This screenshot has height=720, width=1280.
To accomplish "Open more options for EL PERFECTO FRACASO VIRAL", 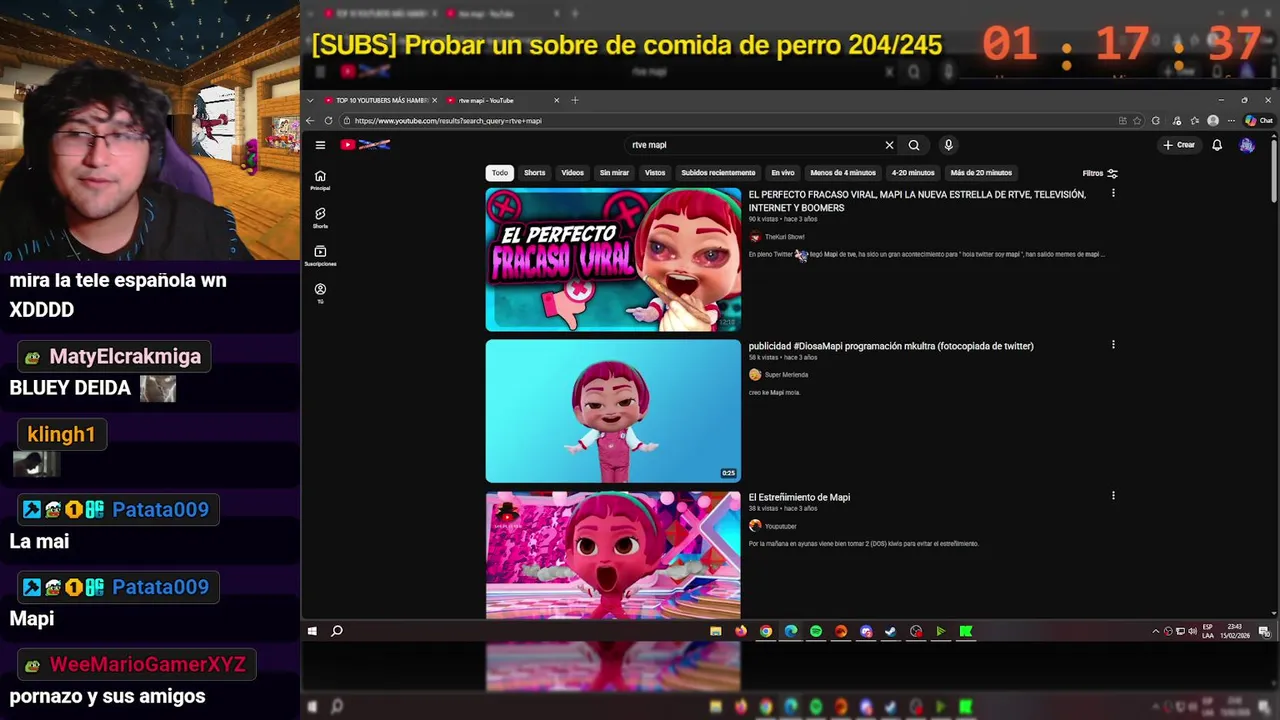I will coord(1113,194).
